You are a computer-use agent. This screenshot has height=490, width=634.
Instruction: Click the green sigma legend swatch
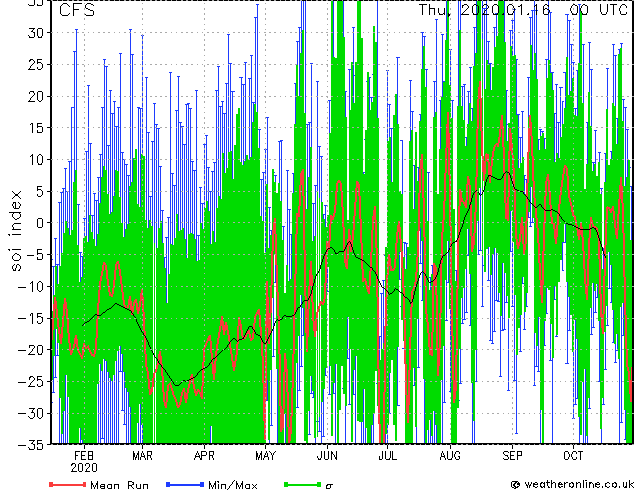pos(302,484)
